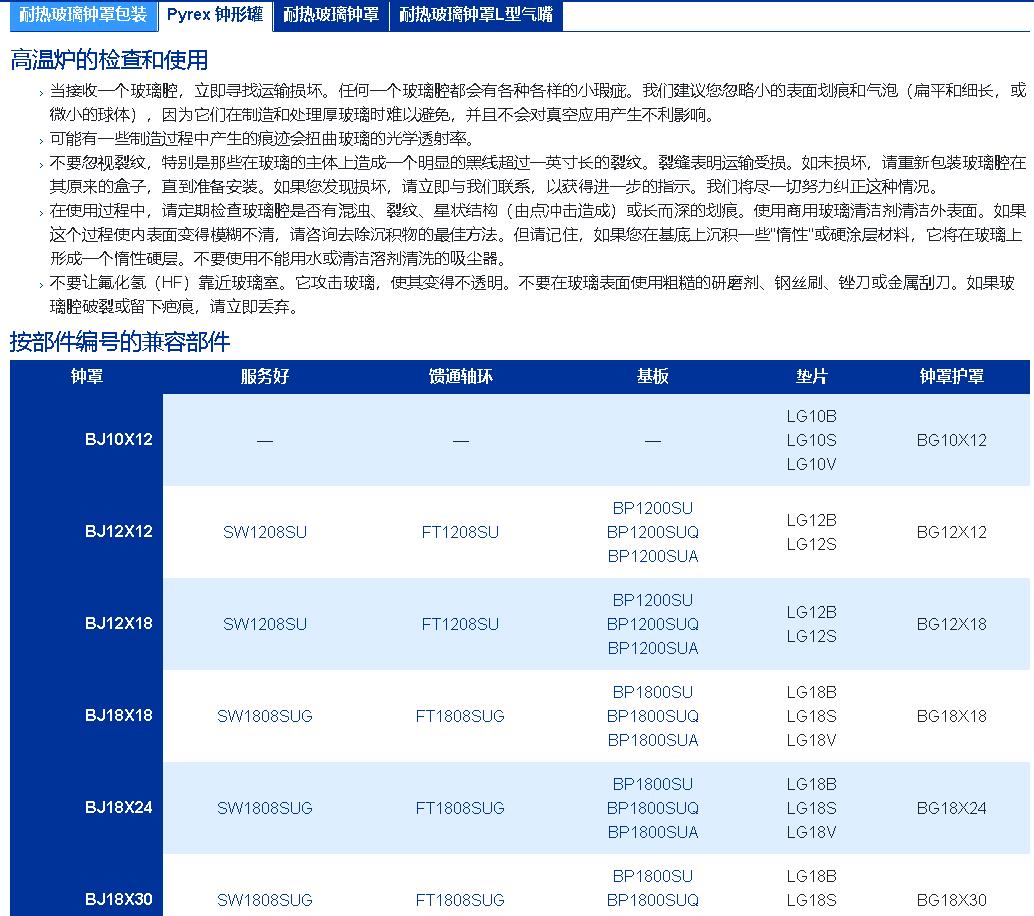Follow BP1200SUA link in BJ12X12 row
The image size is (1034, 916).
click(x=653, y=557)
